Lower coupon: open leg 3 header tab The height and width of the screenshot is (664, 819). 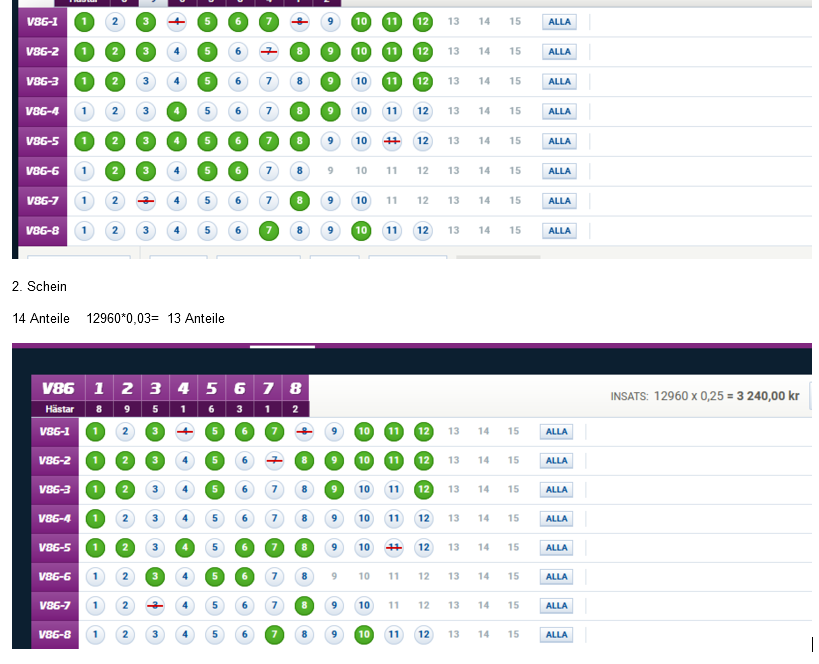point(155,388)
